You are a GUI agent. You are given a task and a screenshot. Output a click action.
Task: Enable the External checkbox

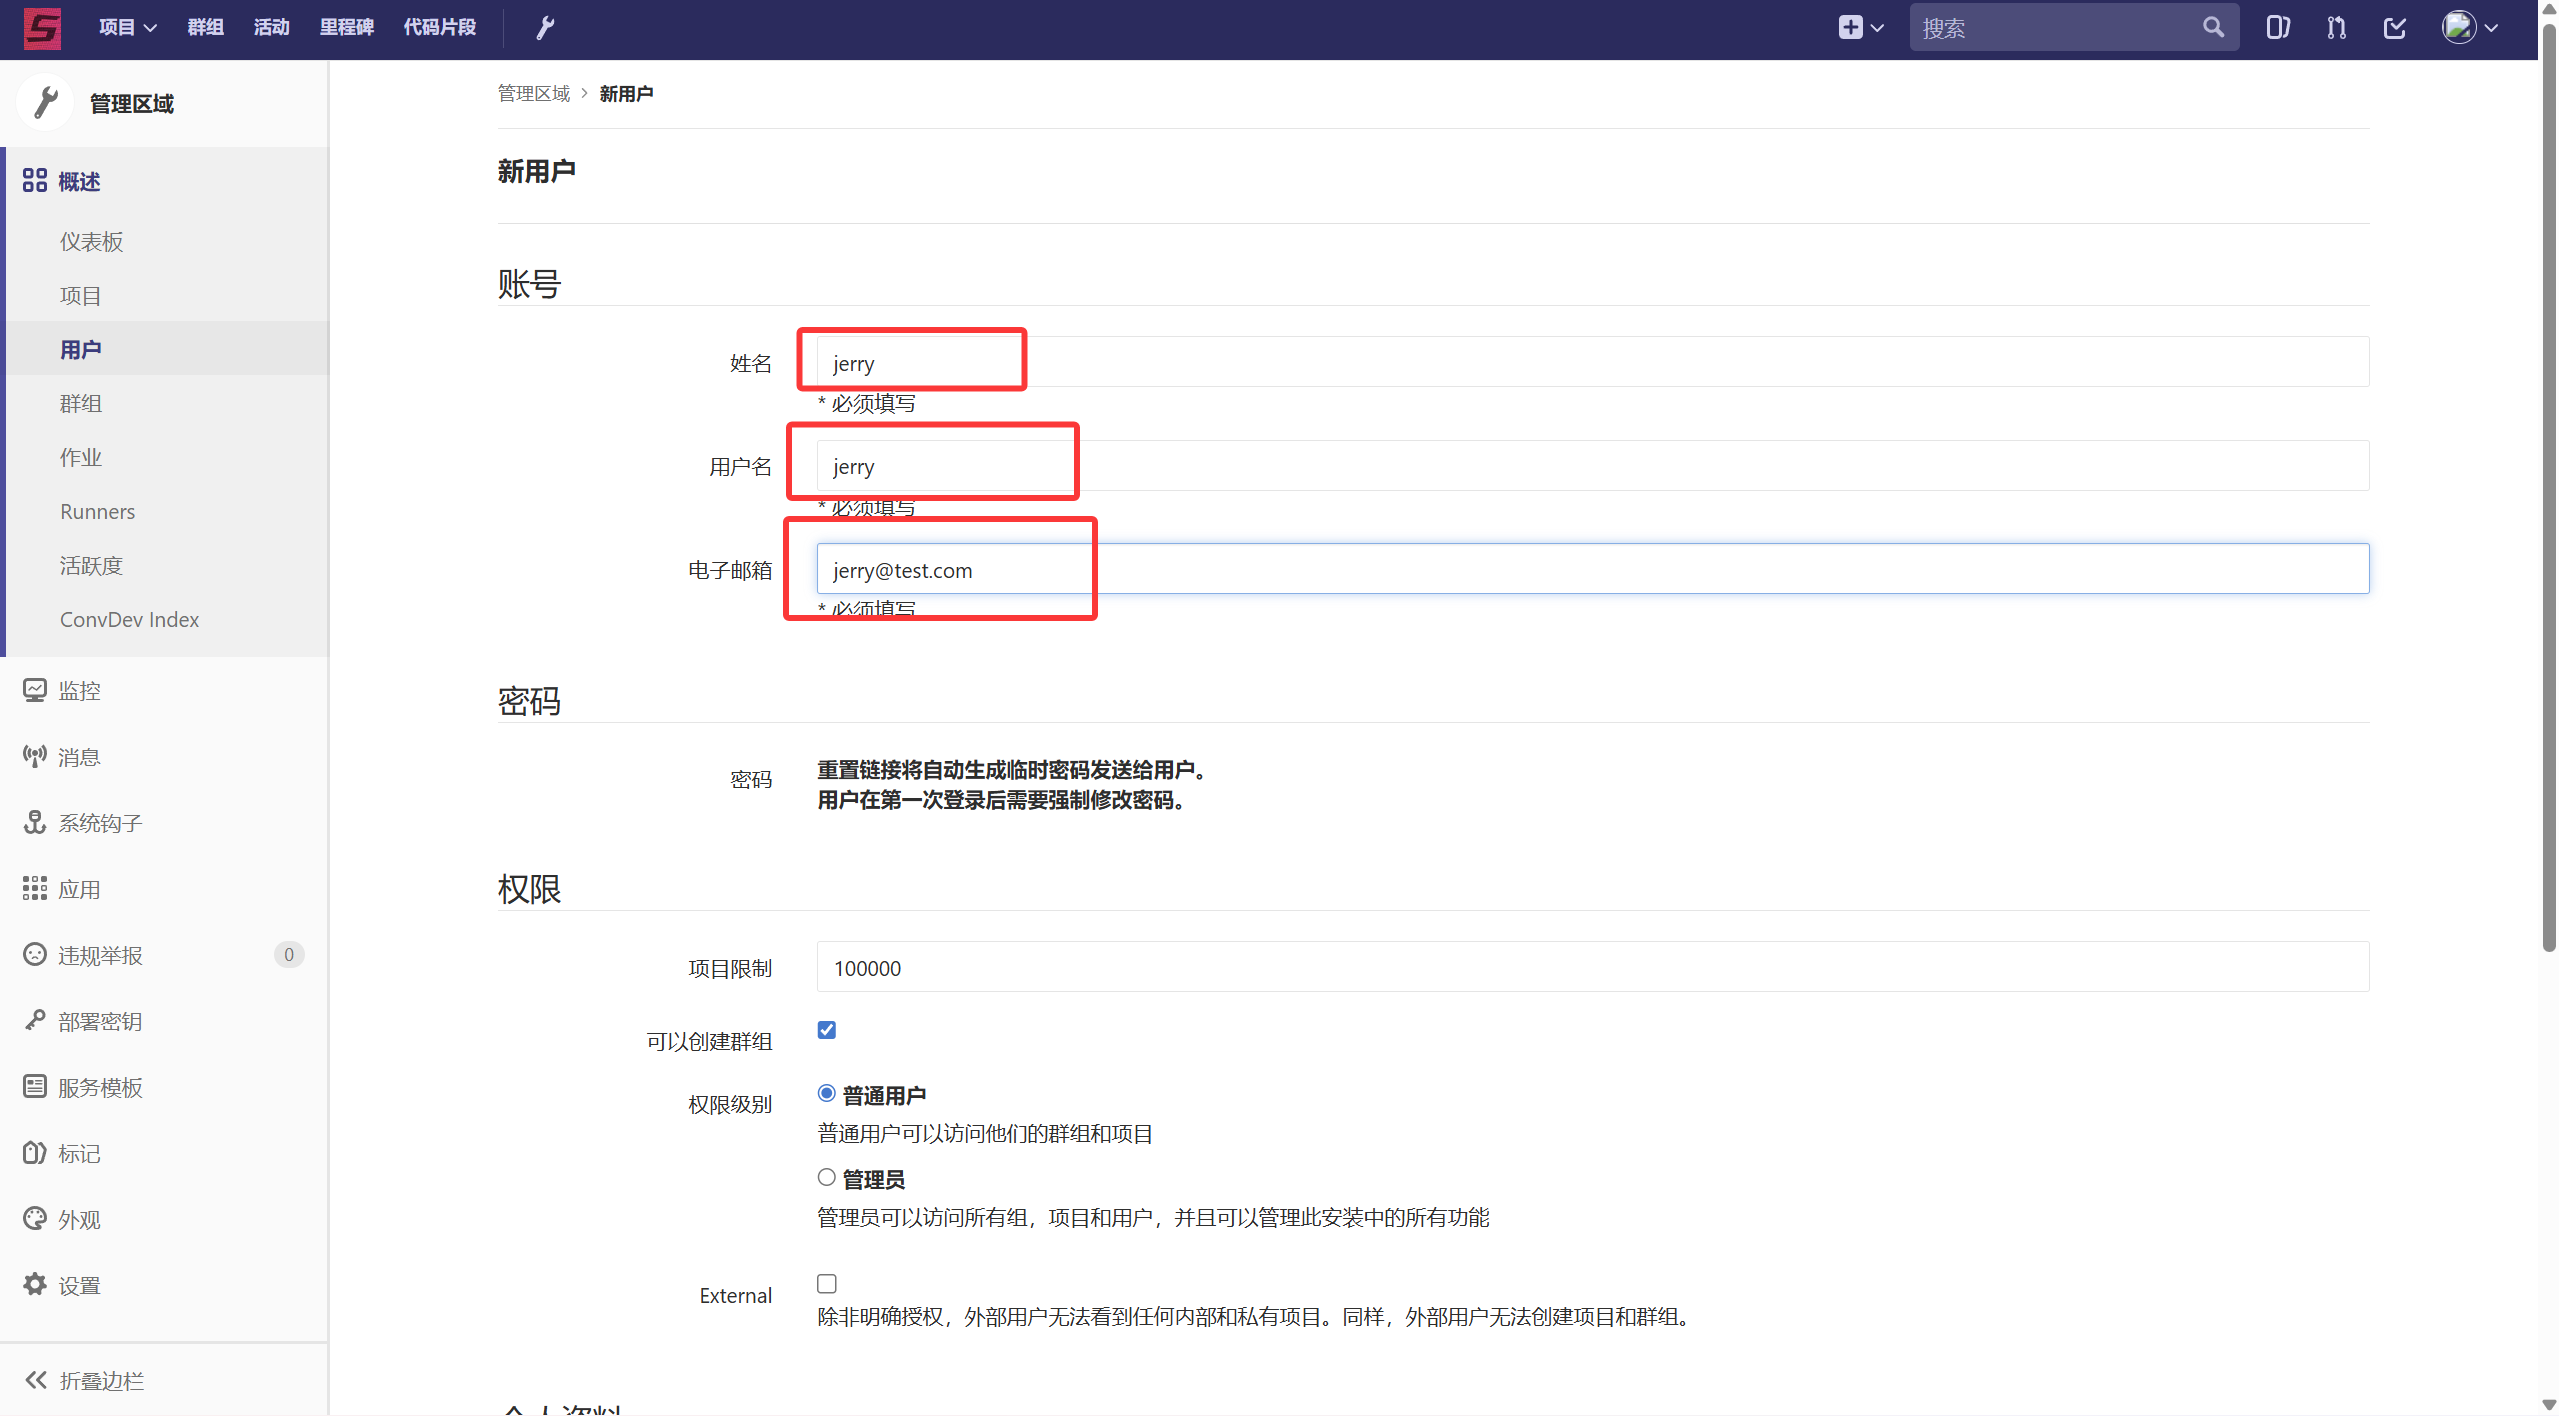(x=826, y=1283)
